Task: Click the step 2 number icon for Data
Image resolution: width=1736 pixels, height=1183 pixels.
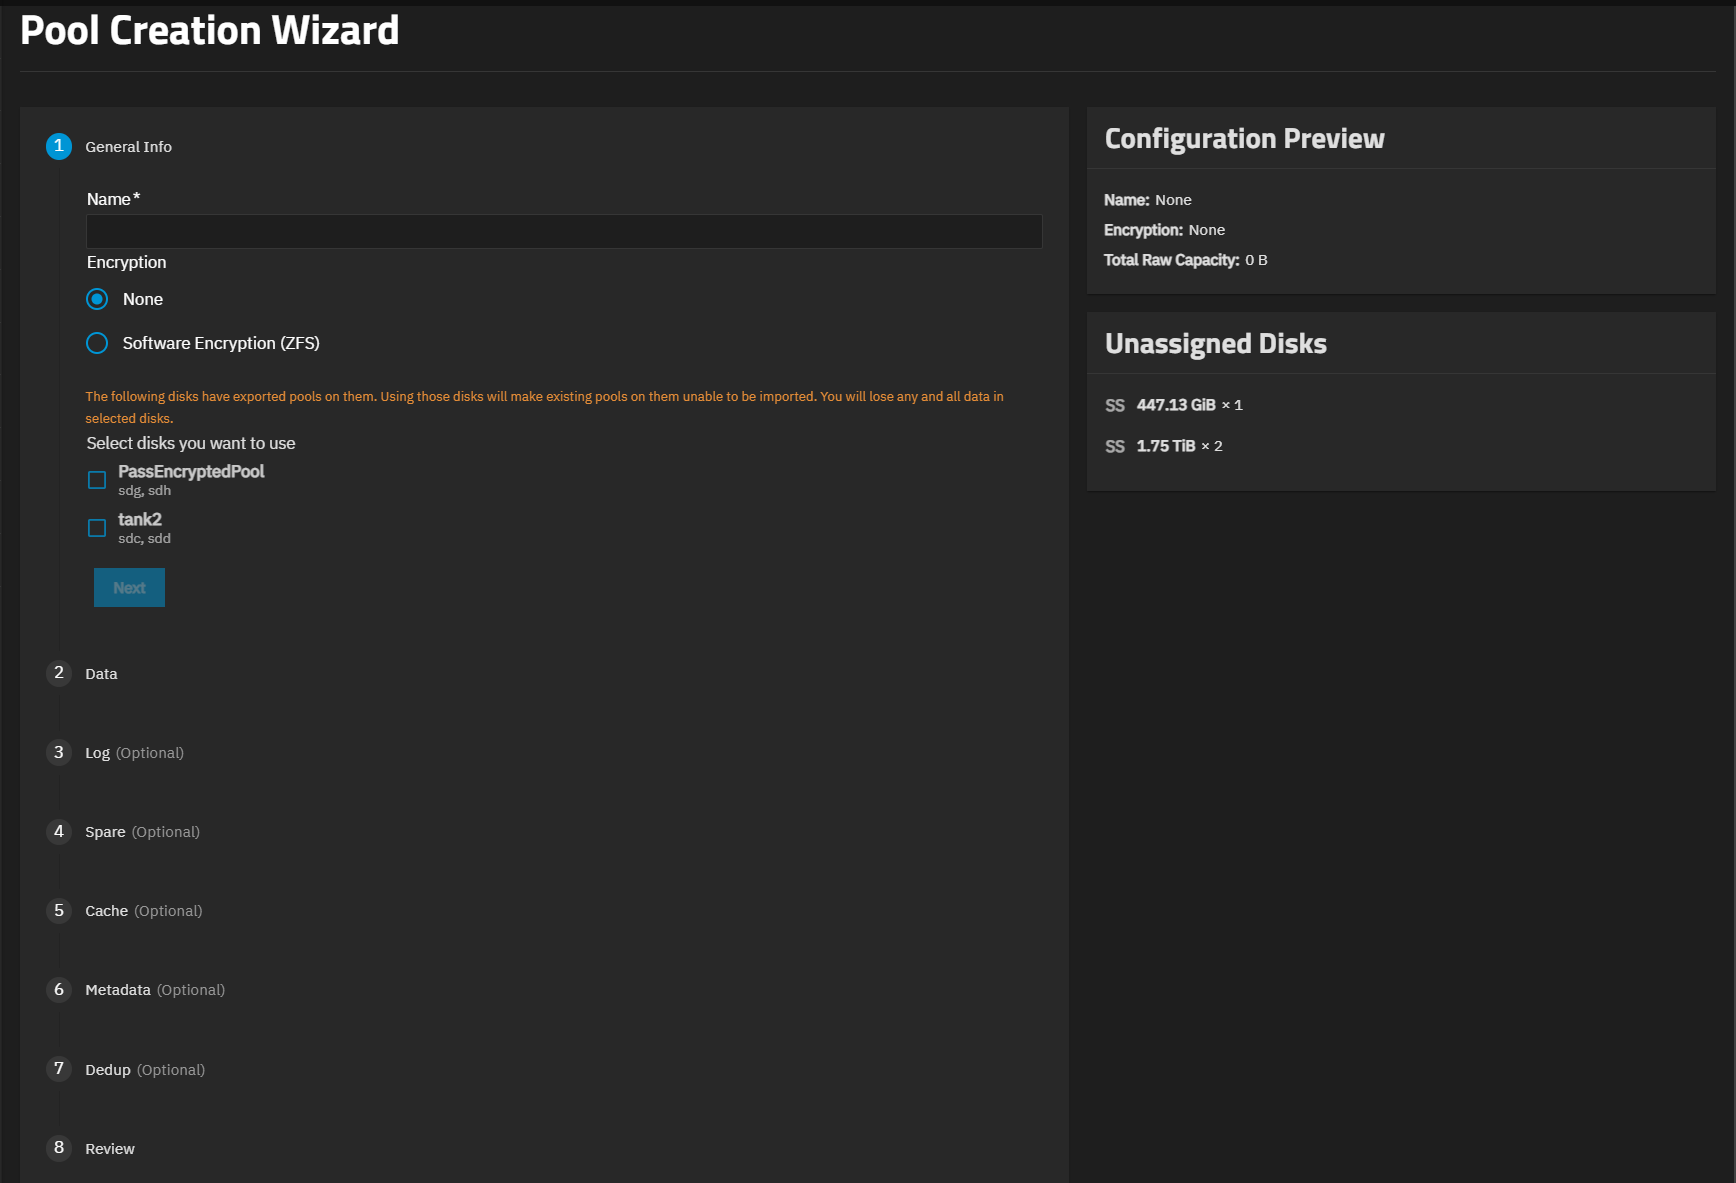Action: [59, 673]
